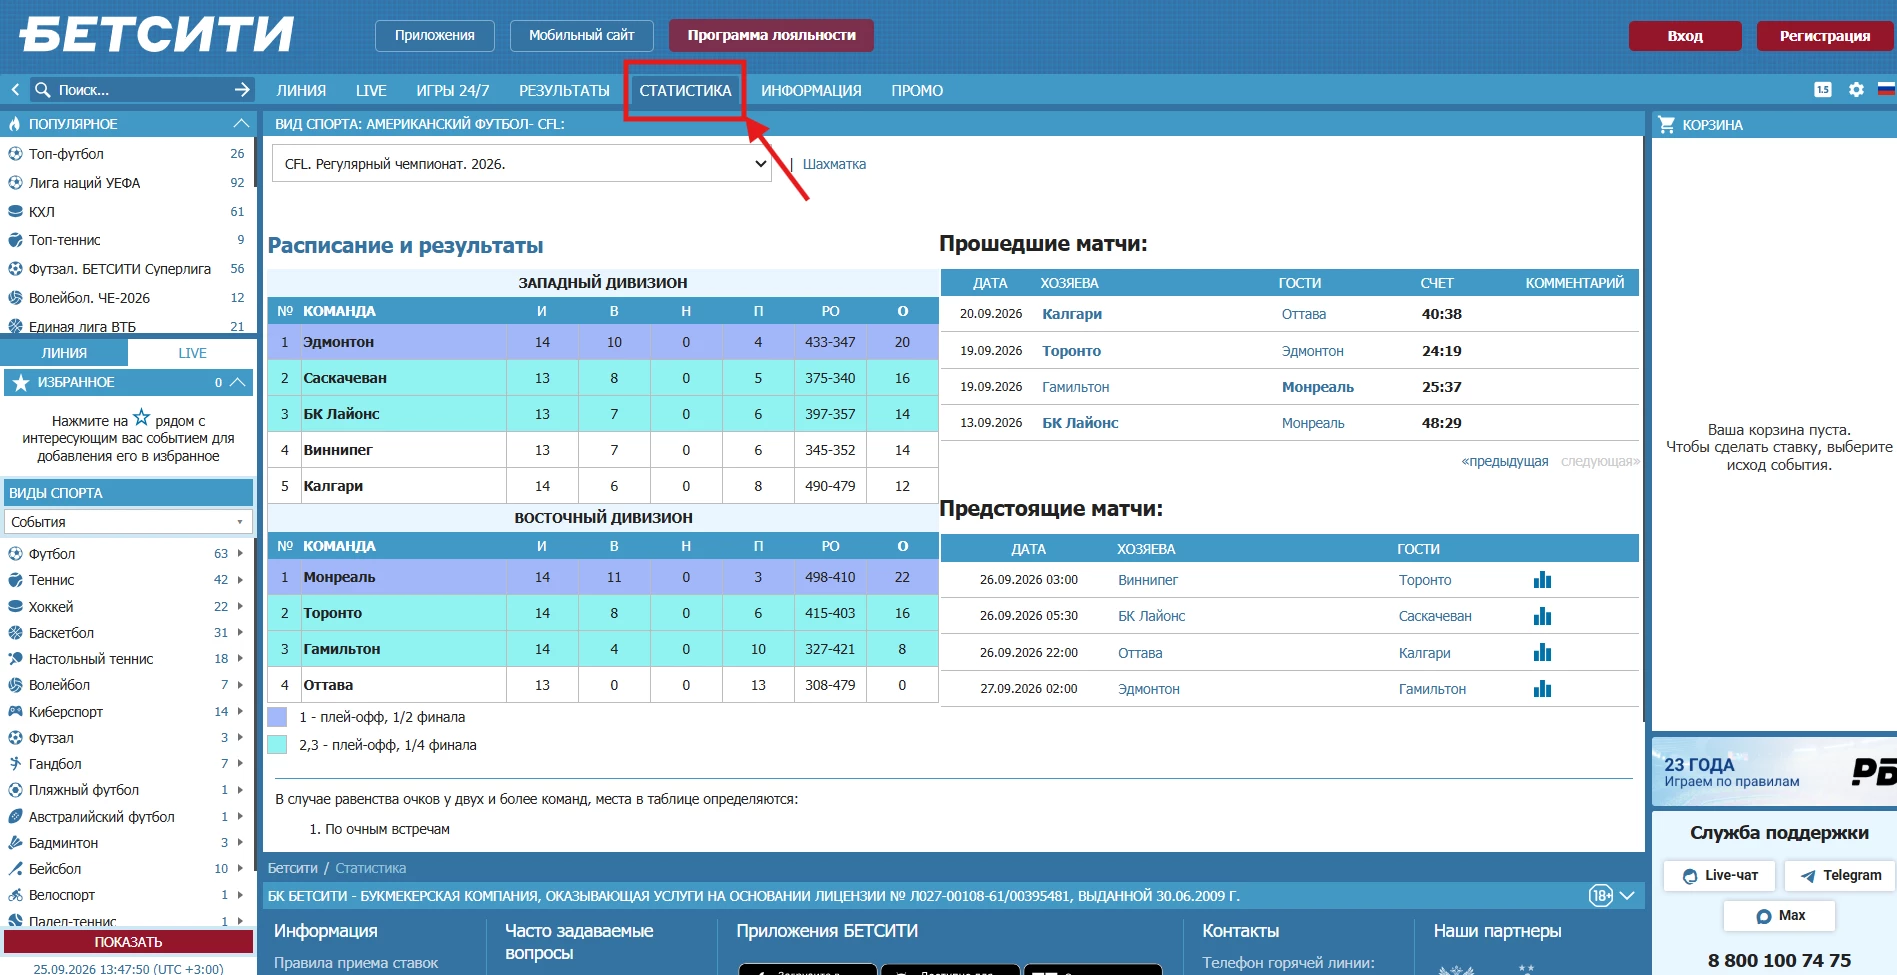Screen dimensions: 1897x975
Task: Open the Live-чат support button
Action: coord(1719,875)
